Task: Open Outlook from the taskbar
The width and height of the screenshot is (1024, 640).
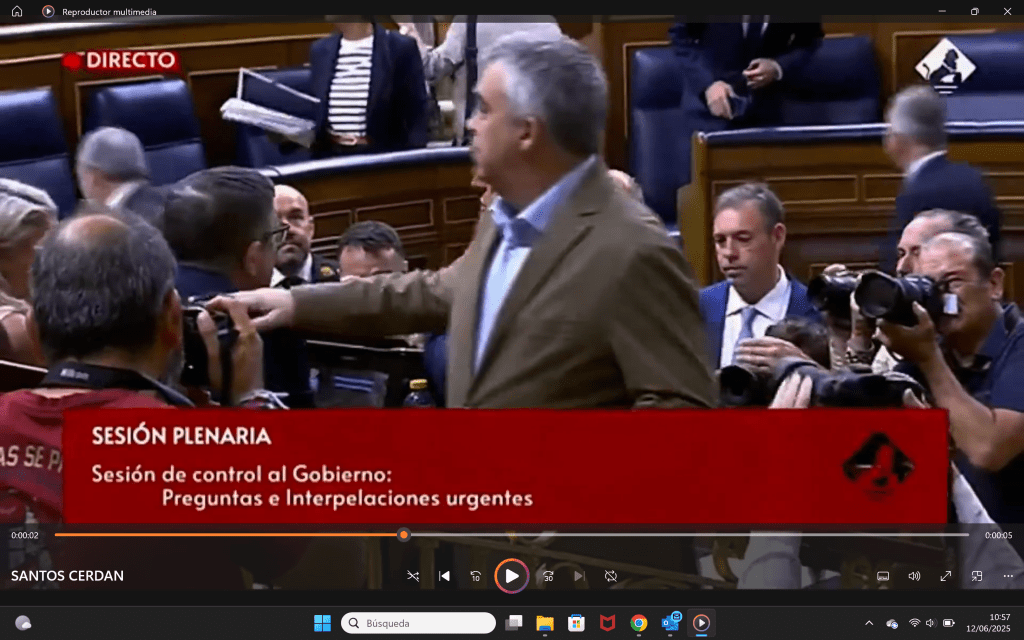Action: coord(670,623)
